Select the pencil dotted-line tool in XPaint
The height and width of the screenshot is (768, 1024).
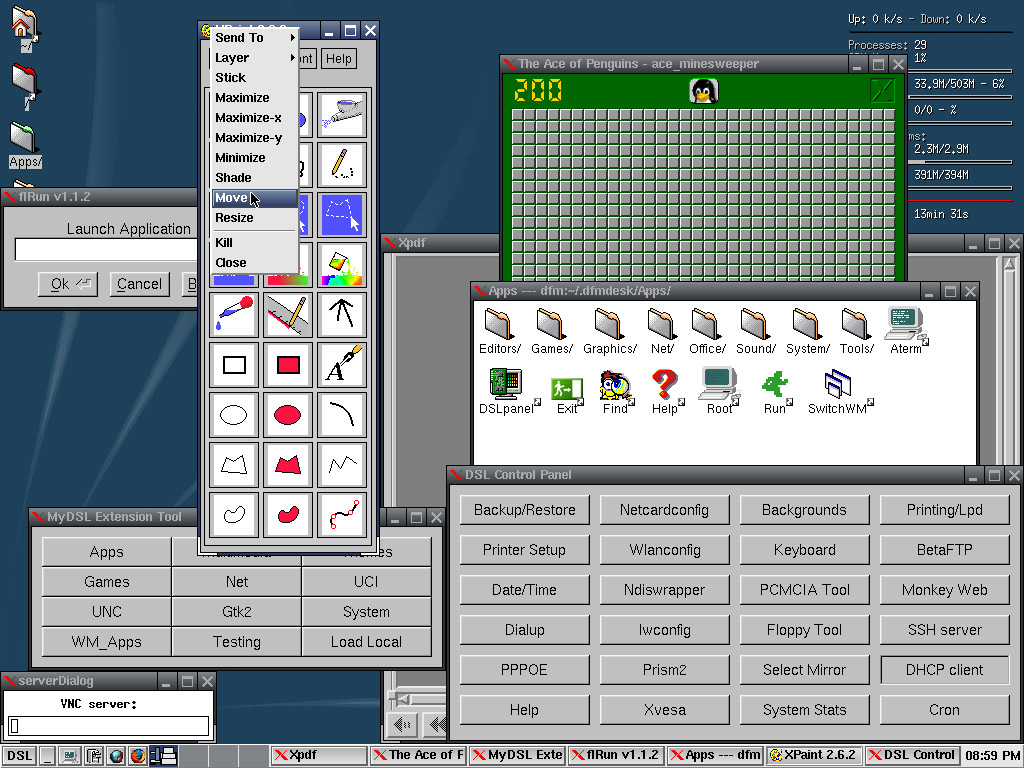click(342, 165)
